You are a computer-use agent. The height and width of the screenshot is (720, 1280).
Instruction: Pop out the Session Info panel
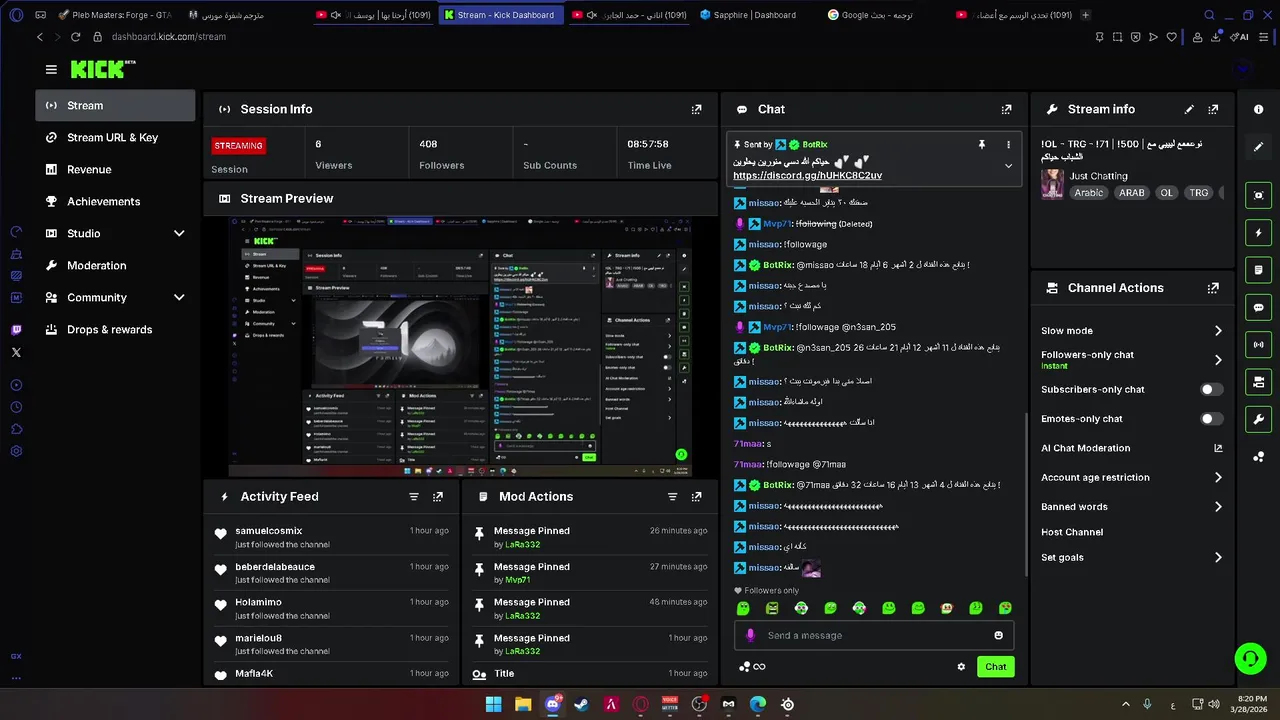coord(697,109)
